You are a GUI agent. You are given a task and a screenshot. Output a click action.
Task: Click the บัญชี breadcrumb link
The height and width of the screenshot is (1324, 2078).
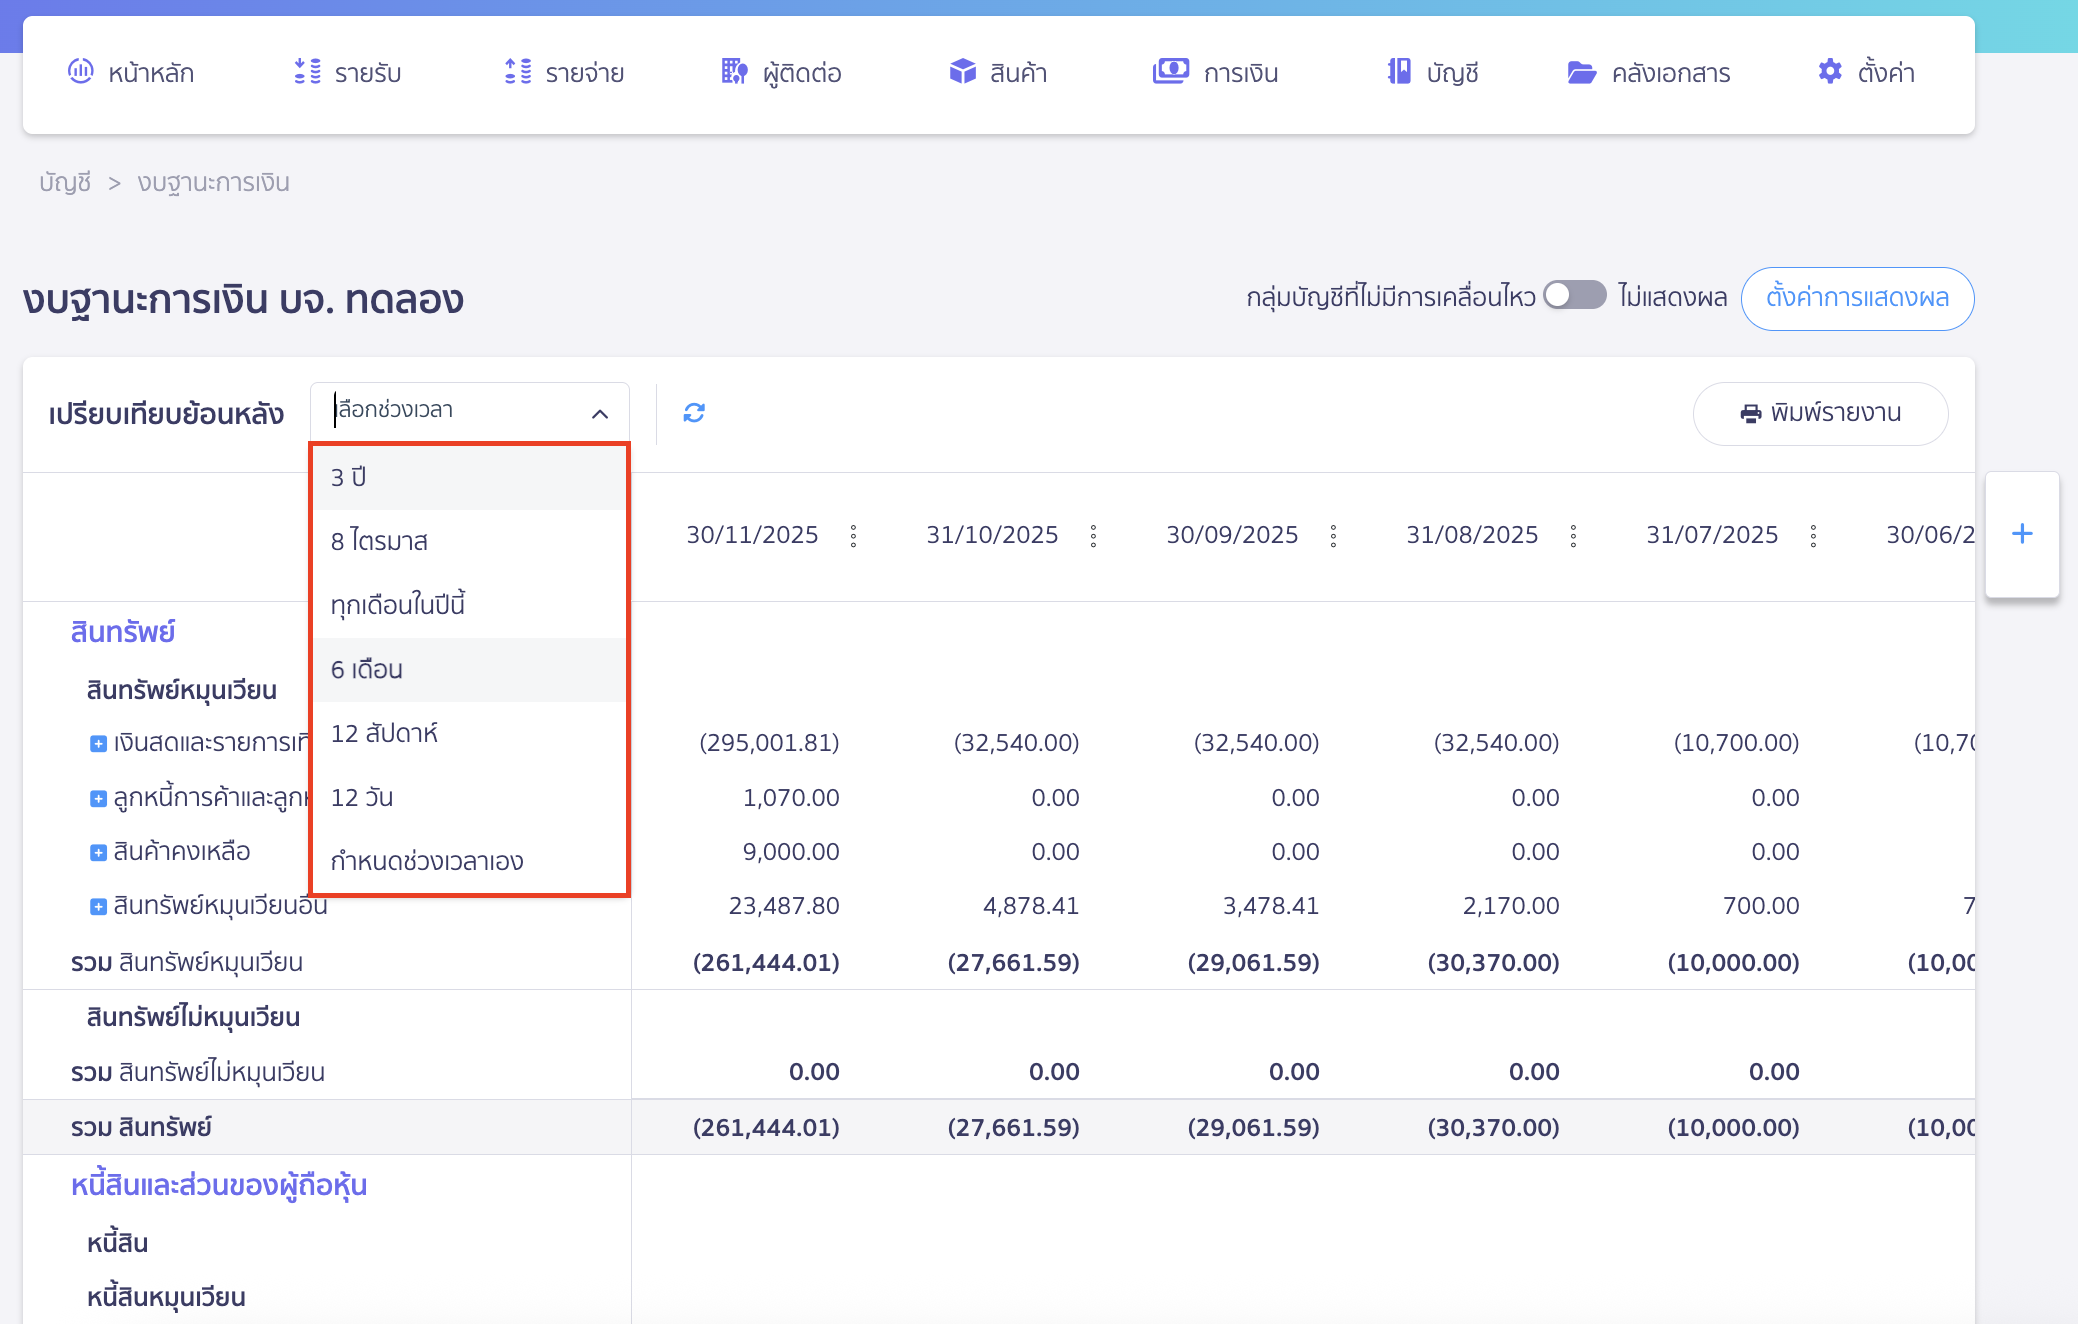(x=65, y=183)
